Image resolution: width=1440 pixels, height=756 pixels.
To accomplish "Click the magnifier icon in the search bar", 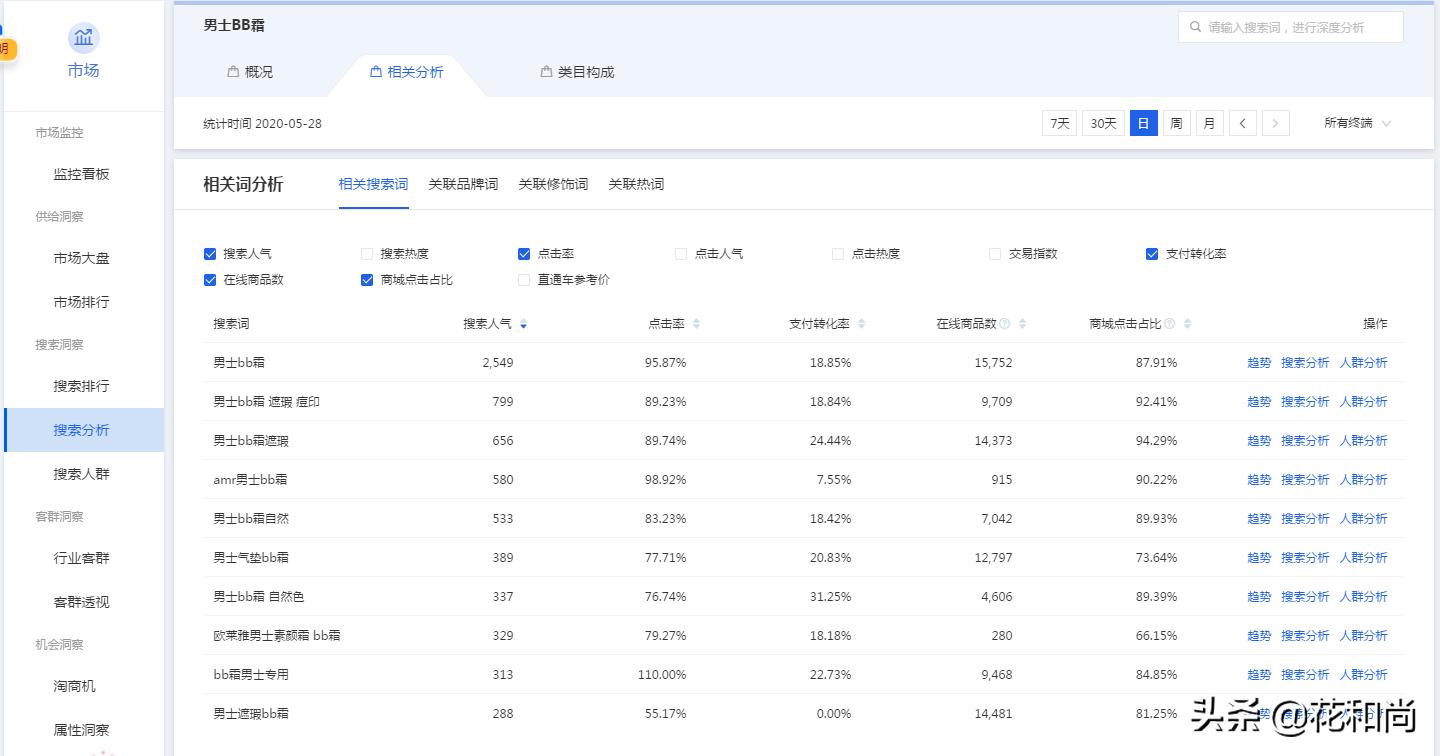I will coord(1198,26).
